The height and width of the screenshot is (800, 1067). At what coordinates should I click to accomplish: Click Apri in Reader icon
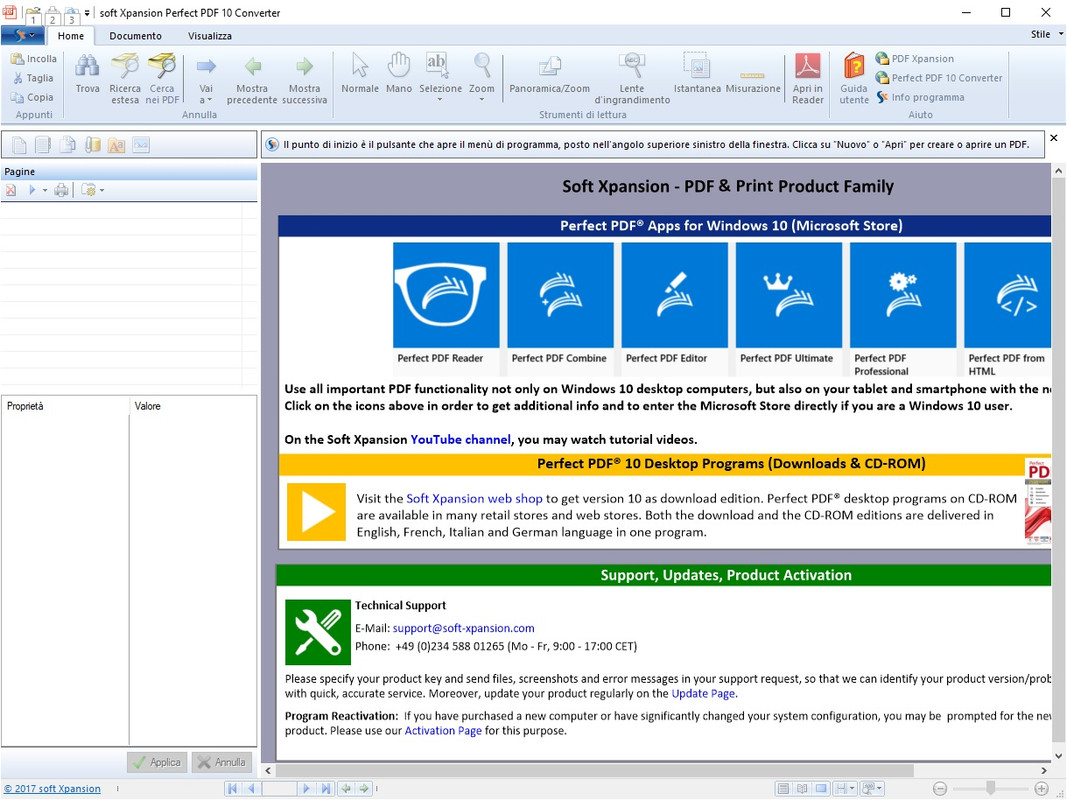(808, 66)
